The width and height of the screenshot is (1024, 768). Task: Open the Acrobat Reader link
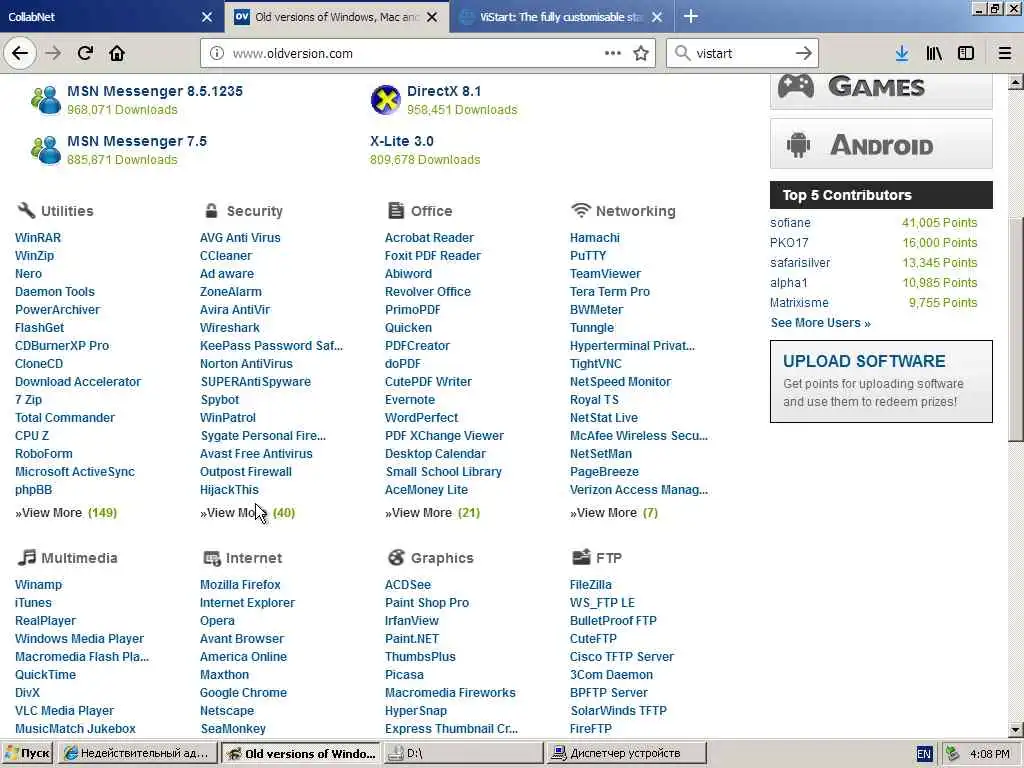pyautogui.click(x=429, y=238)
